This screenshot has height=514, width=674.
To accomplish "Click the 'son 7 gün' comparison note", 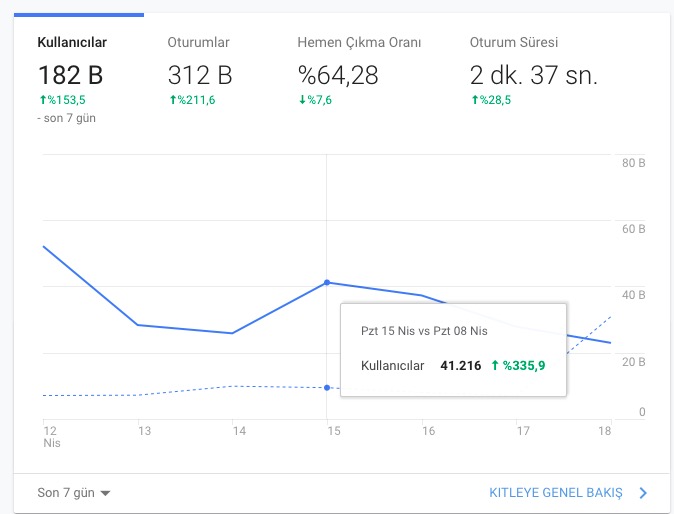I will [x=67, y=118].
